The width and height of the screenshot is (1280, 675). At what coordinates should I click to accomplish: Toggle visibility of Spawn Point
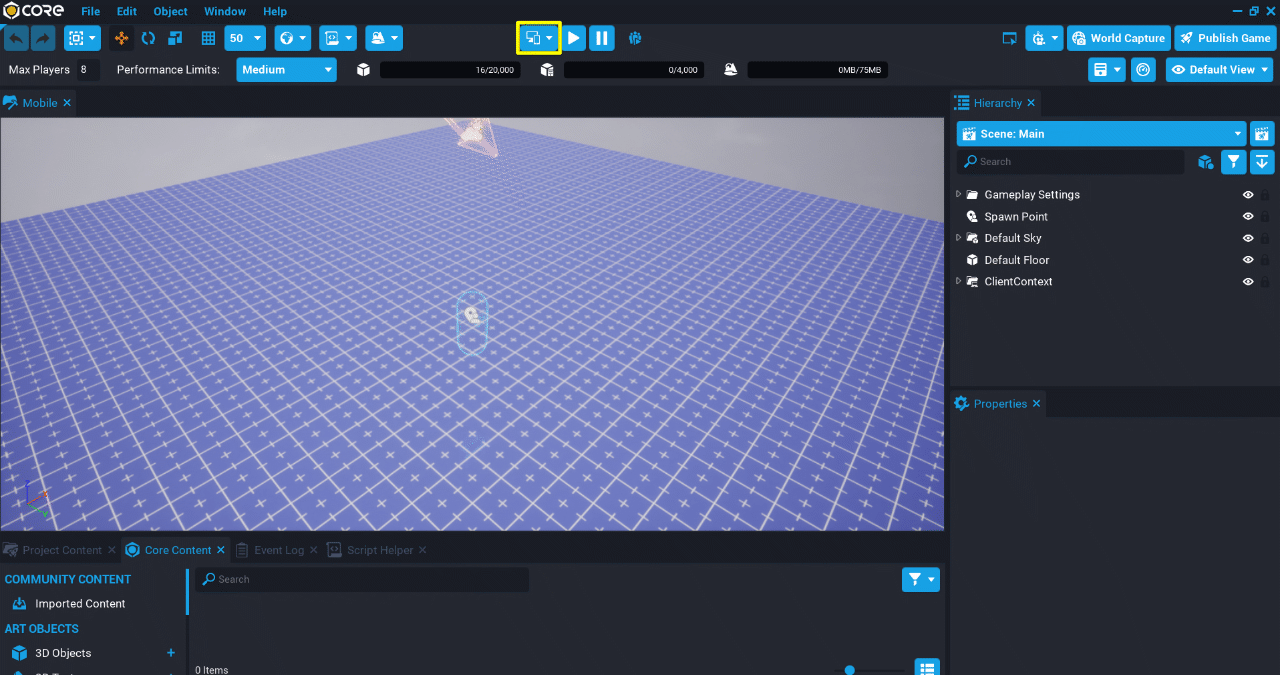pyautogui.click(x=1247, y=216)
